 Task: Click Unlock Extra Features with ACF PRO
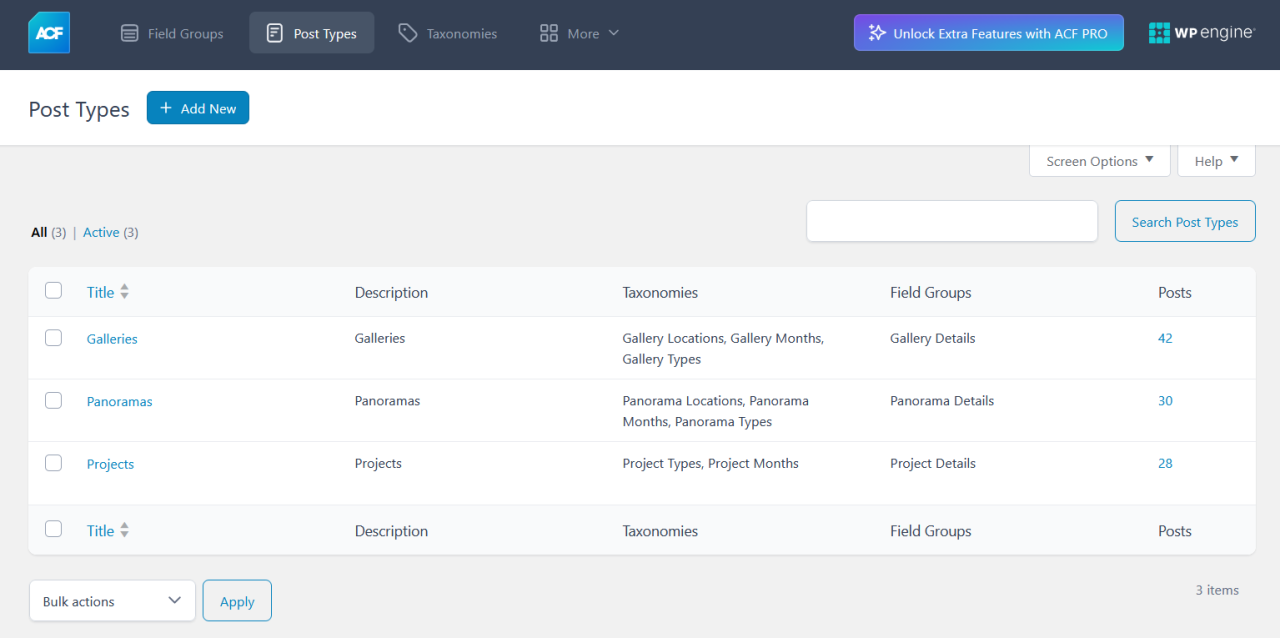coord(988,33)
